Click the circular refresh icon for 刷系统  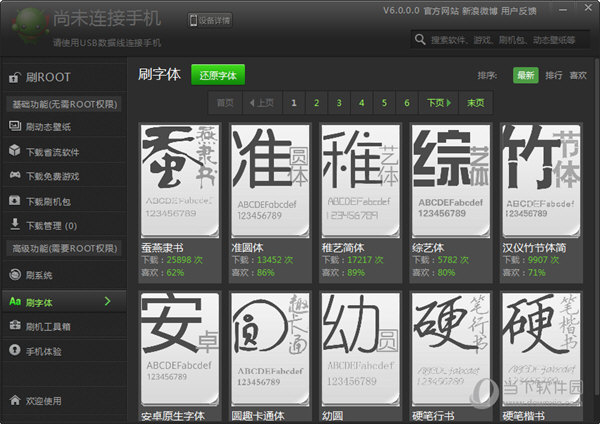(x=15, y=274)
